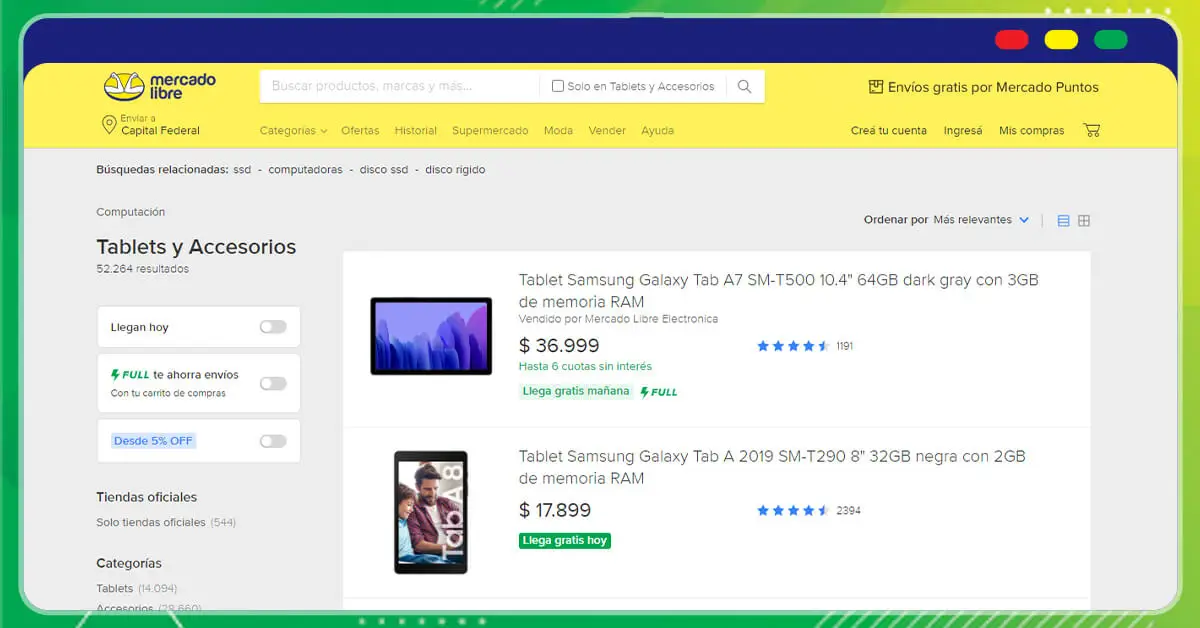Switch to list view layout icon

1063,220
